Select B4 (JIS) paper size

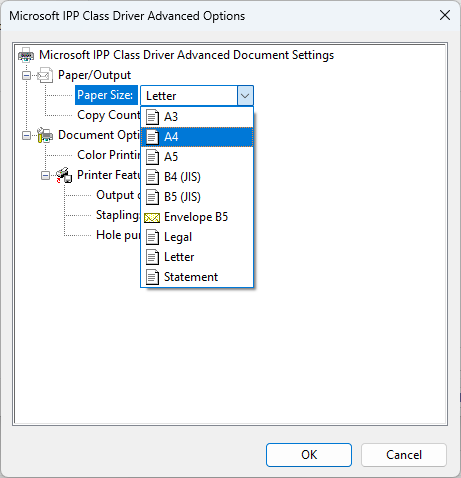tap(197, 177)
